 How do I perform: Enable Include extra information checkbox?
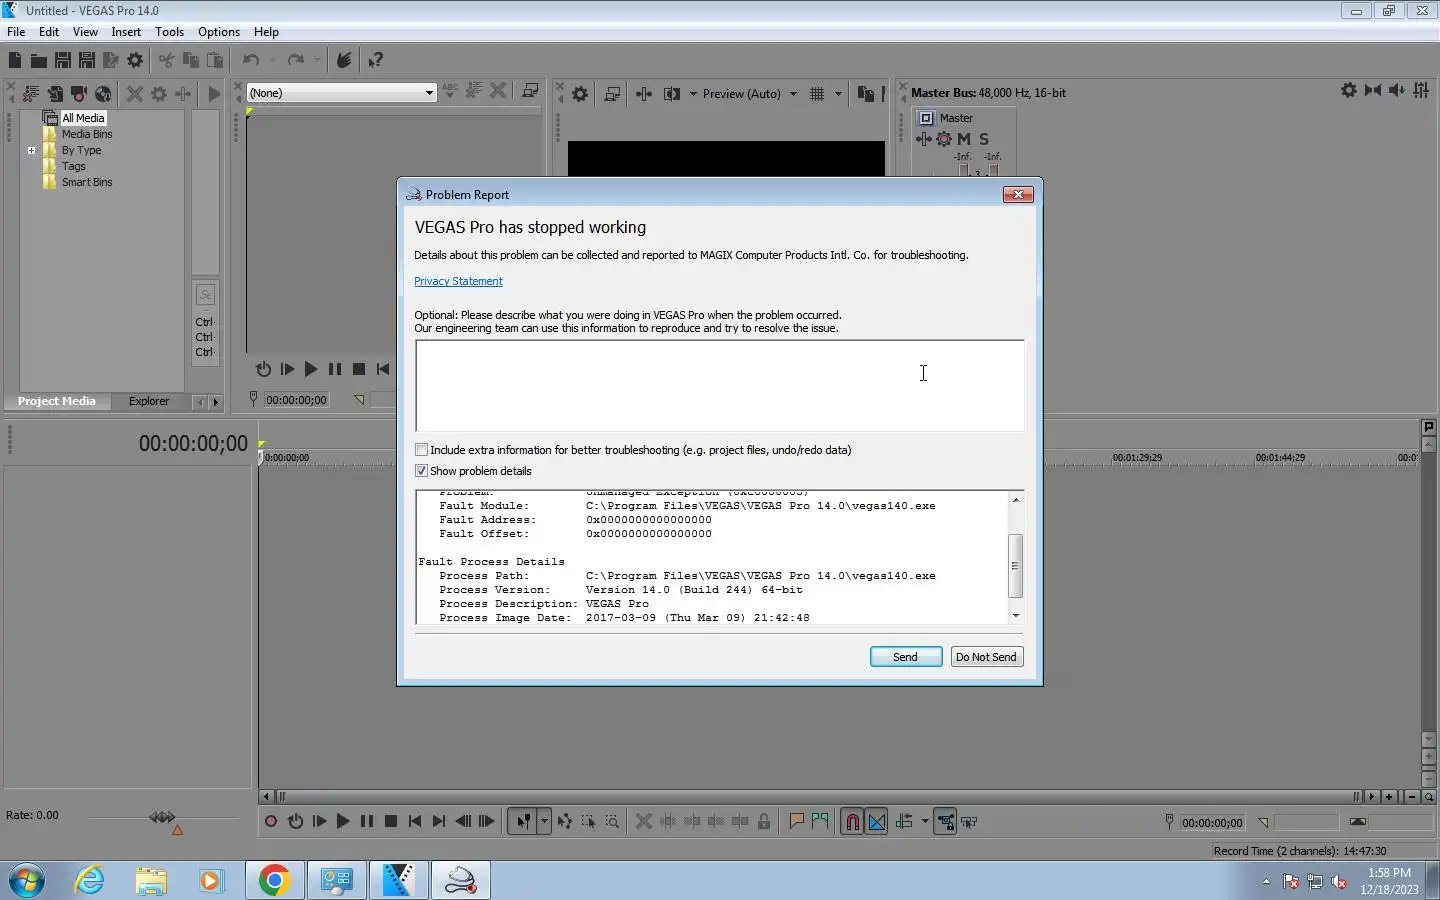421,450
